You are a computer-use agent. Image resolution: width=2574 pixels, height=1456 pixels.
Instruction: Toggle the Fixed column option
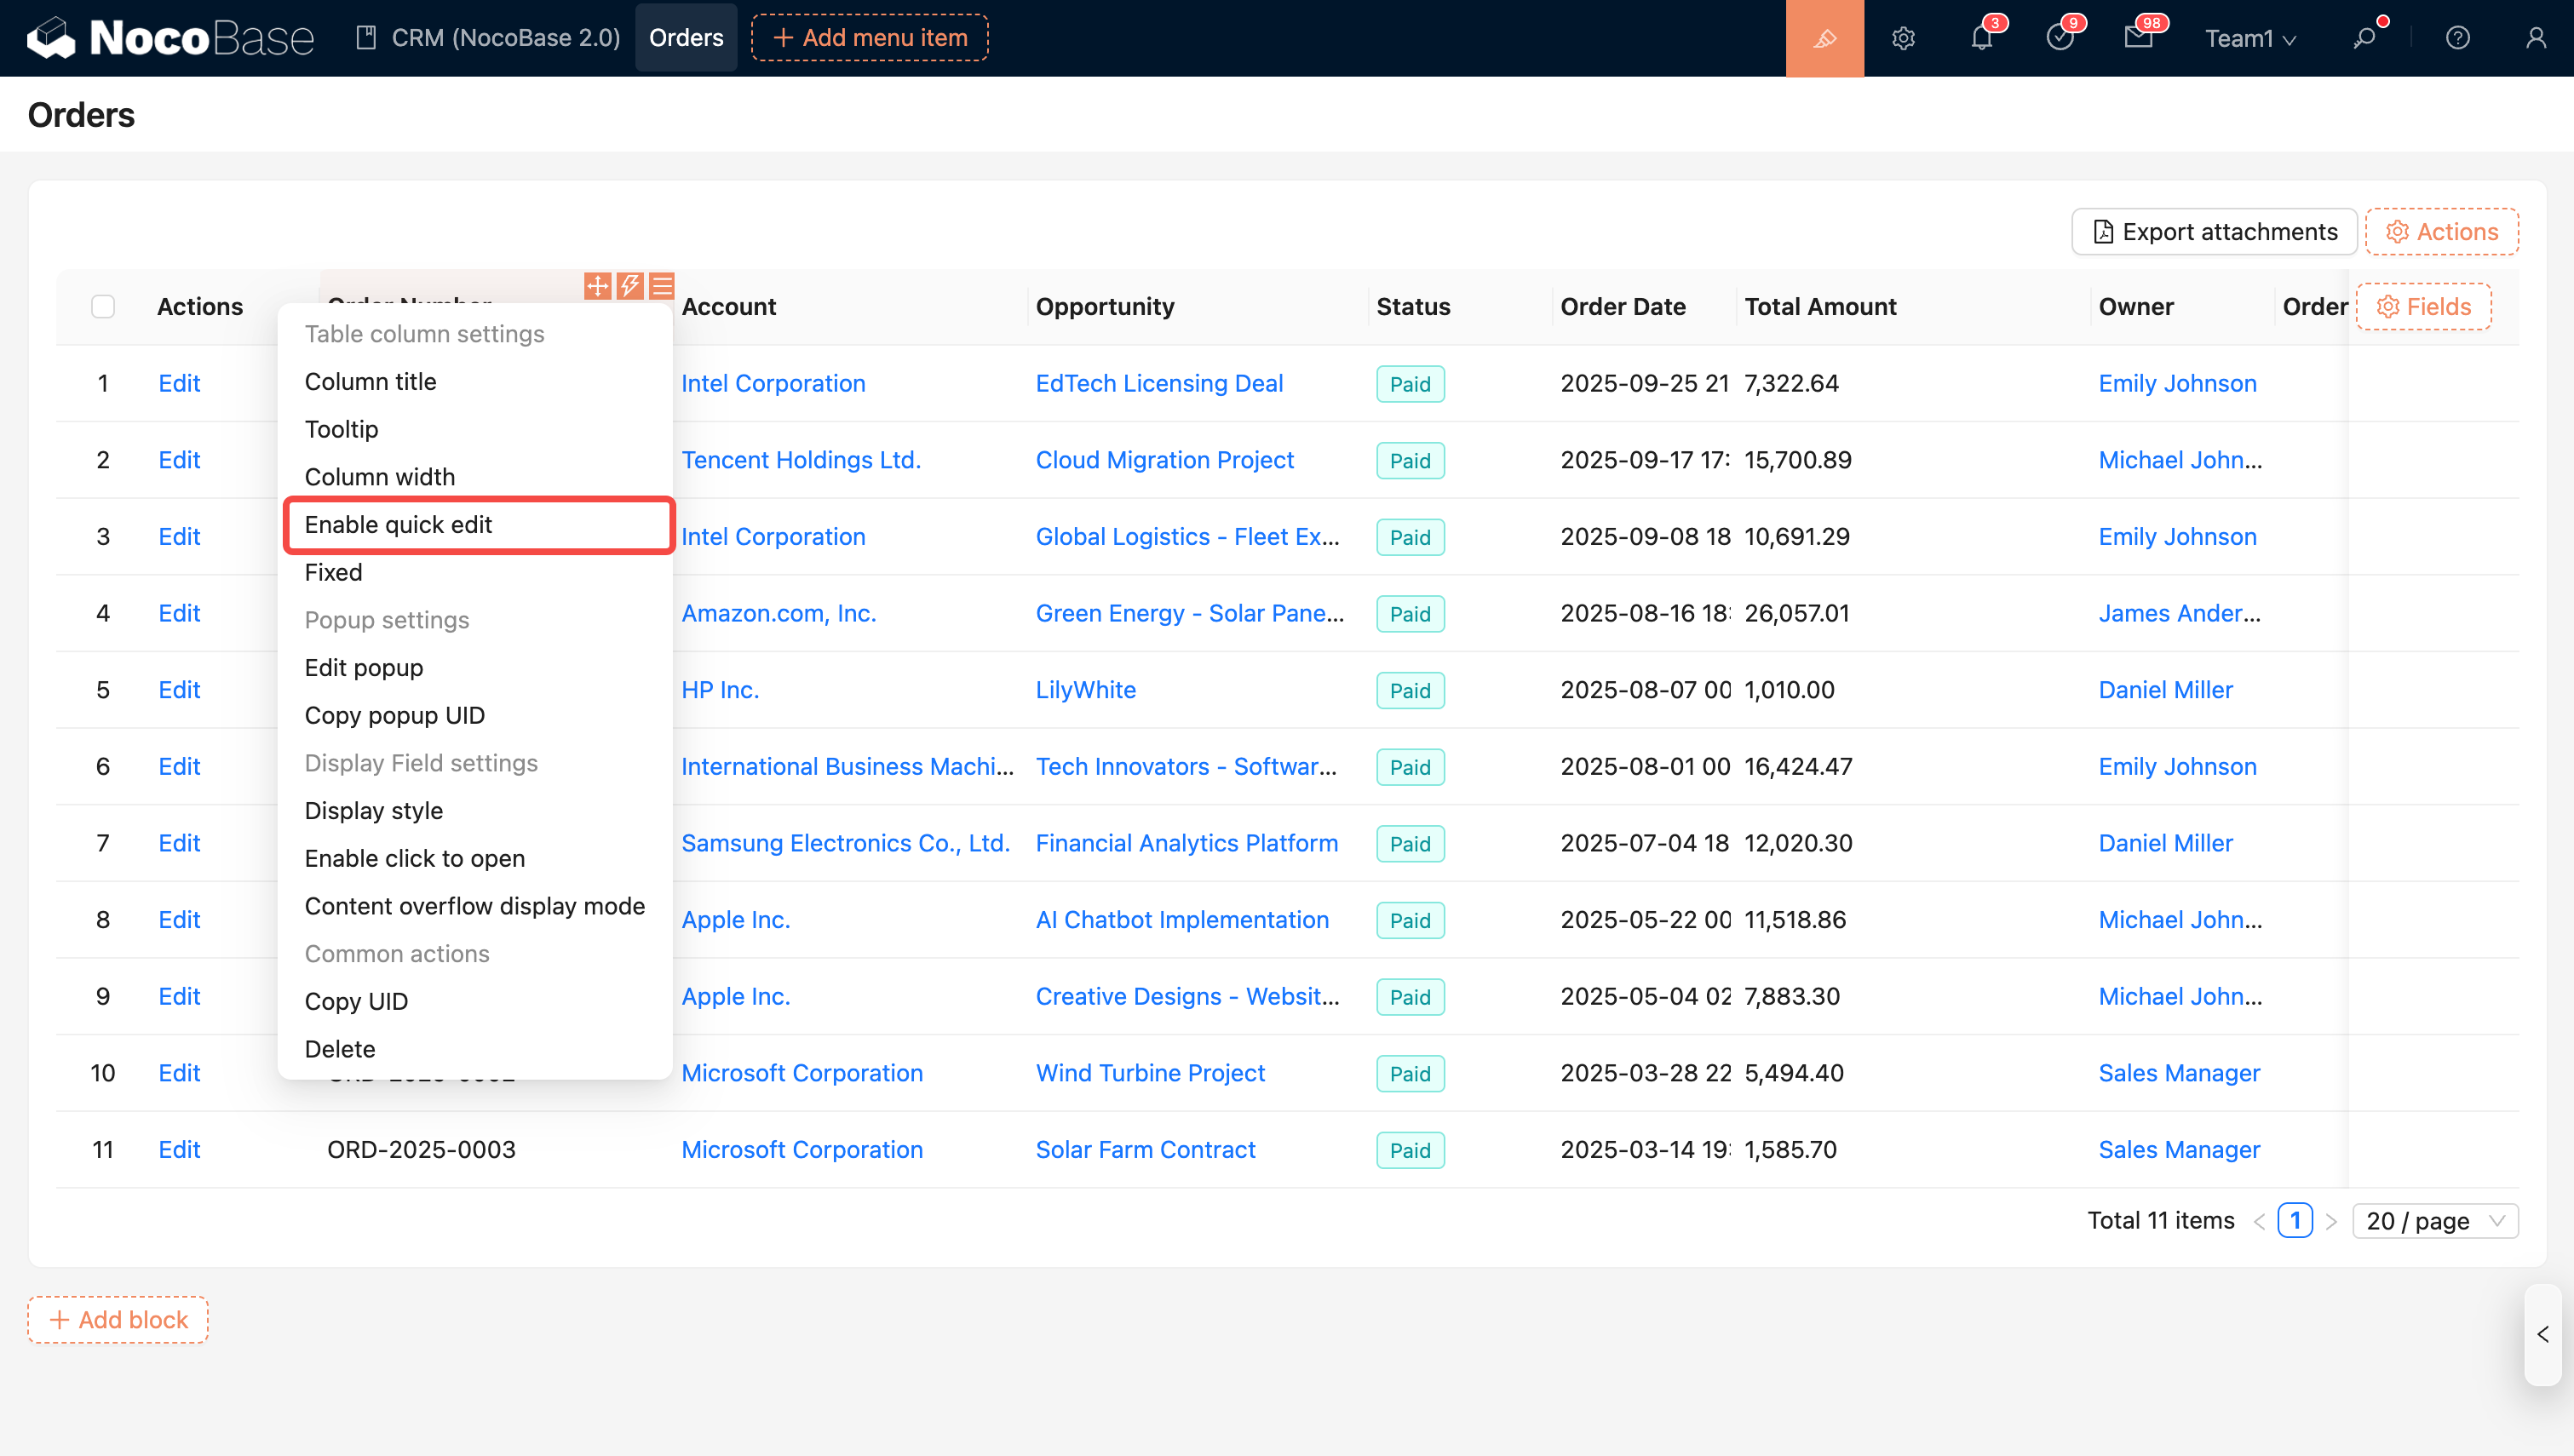(x=333, y=572)
